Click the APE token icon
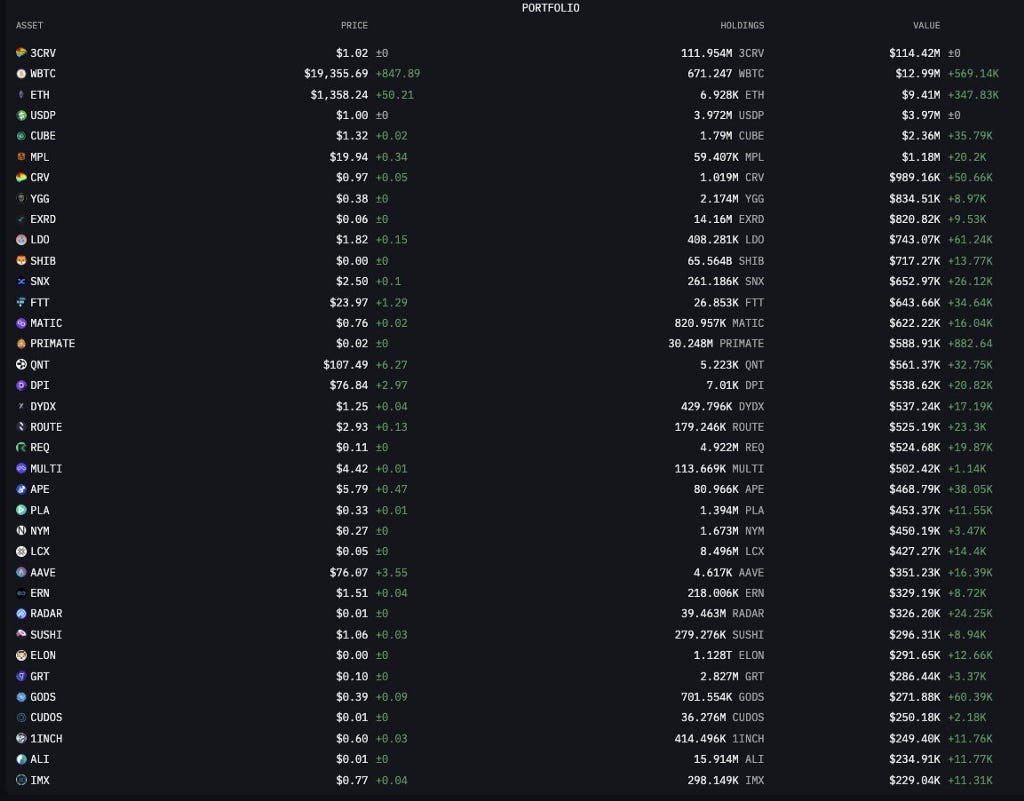The width and height of the screenshot is (1024, 801). (x=21, y=489)
